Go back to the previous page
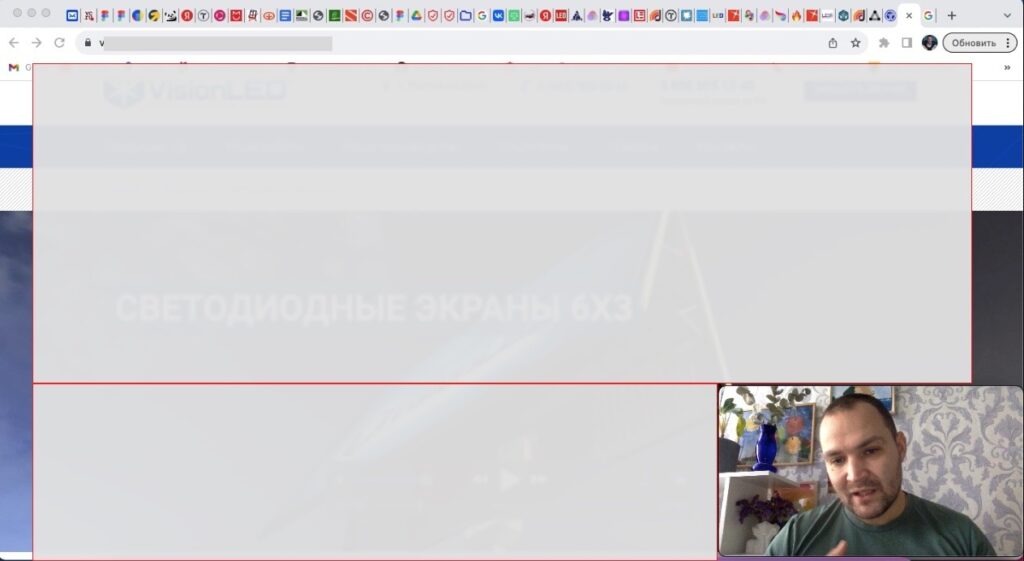1024x561 pixels. pos(14,43)
